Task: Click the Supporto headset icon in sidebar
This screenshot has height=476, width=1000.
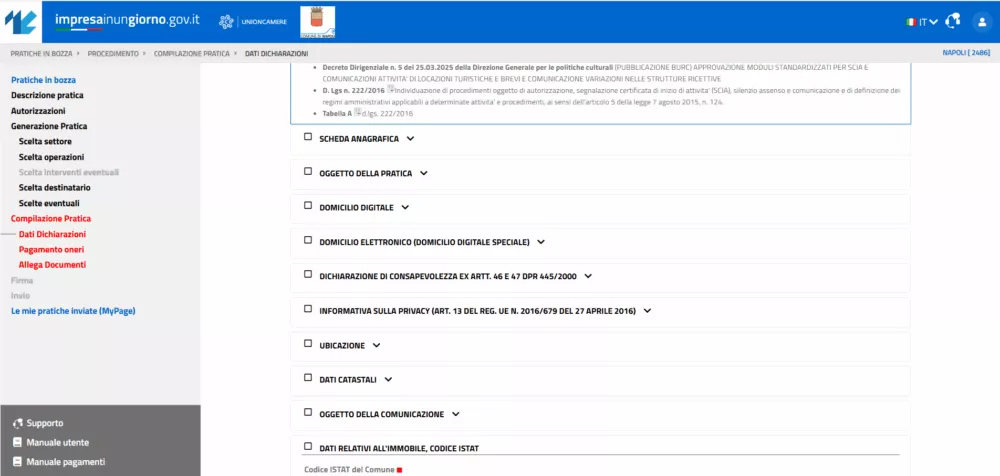Action: pyautogui.click(x=18, y=423)
